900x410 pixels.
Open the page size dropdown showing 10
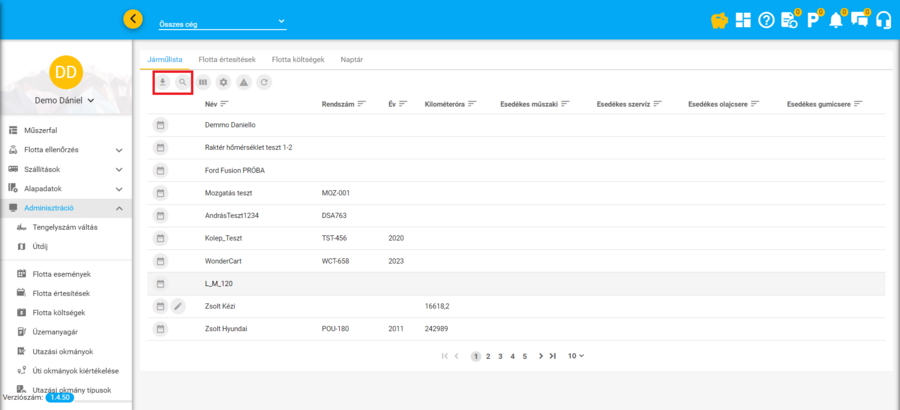click(575, 356)
